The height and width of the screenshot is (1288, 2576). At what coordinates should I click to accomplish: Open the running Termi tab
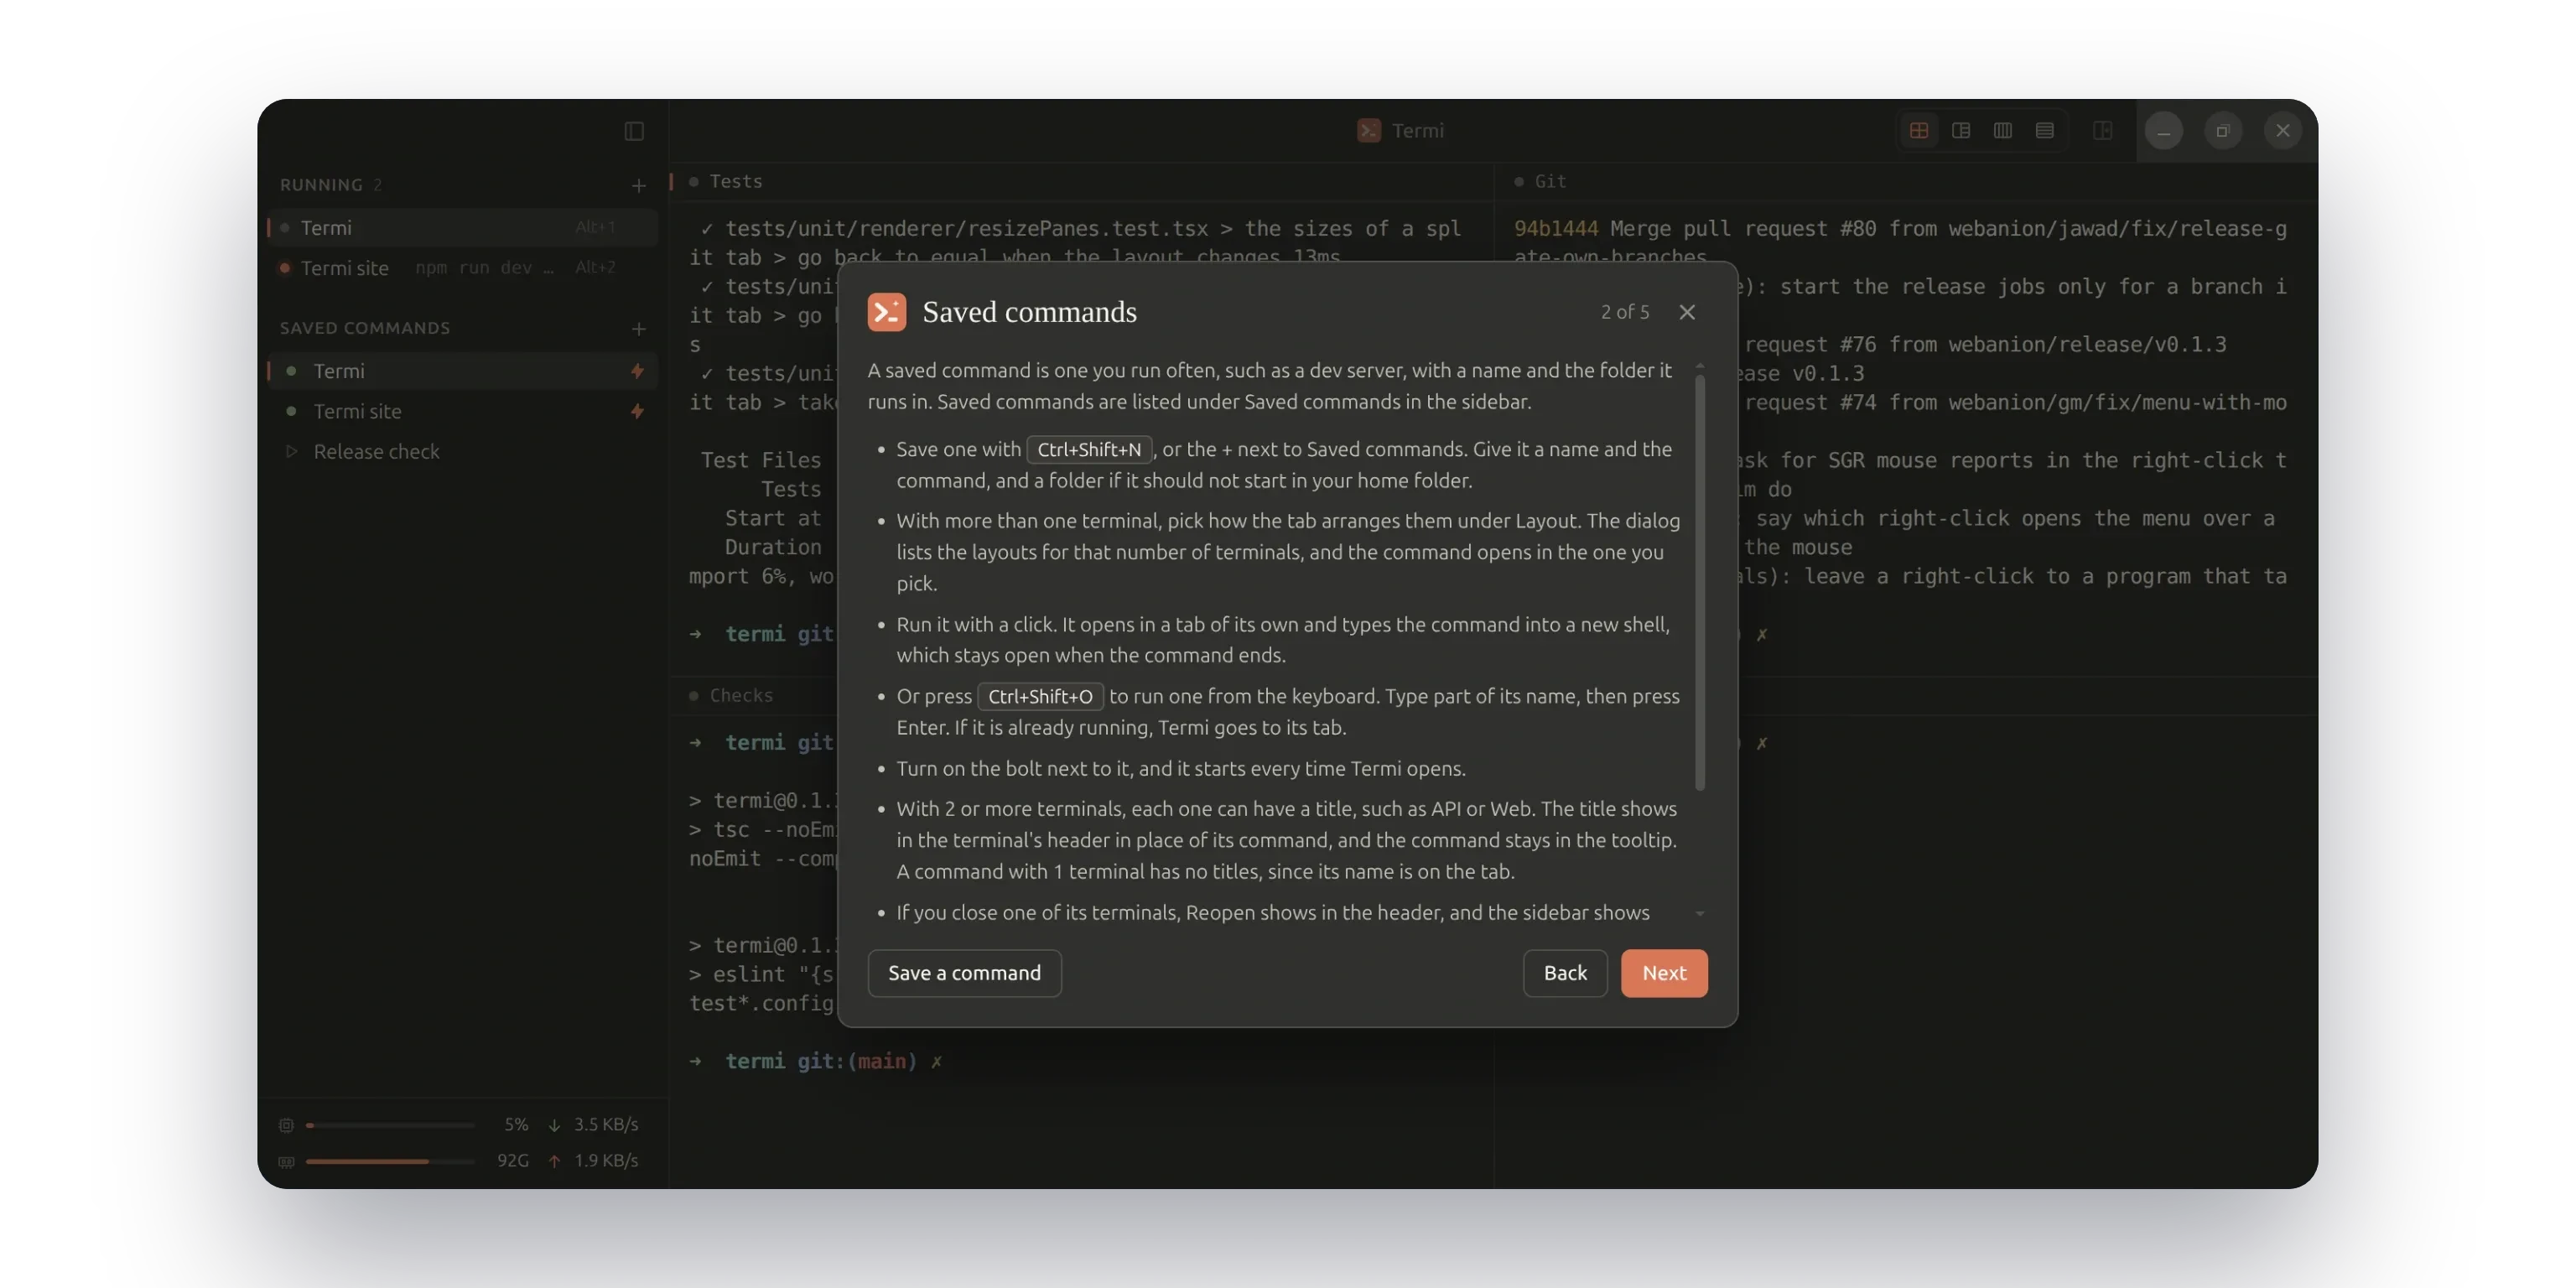tap(463, 228)
